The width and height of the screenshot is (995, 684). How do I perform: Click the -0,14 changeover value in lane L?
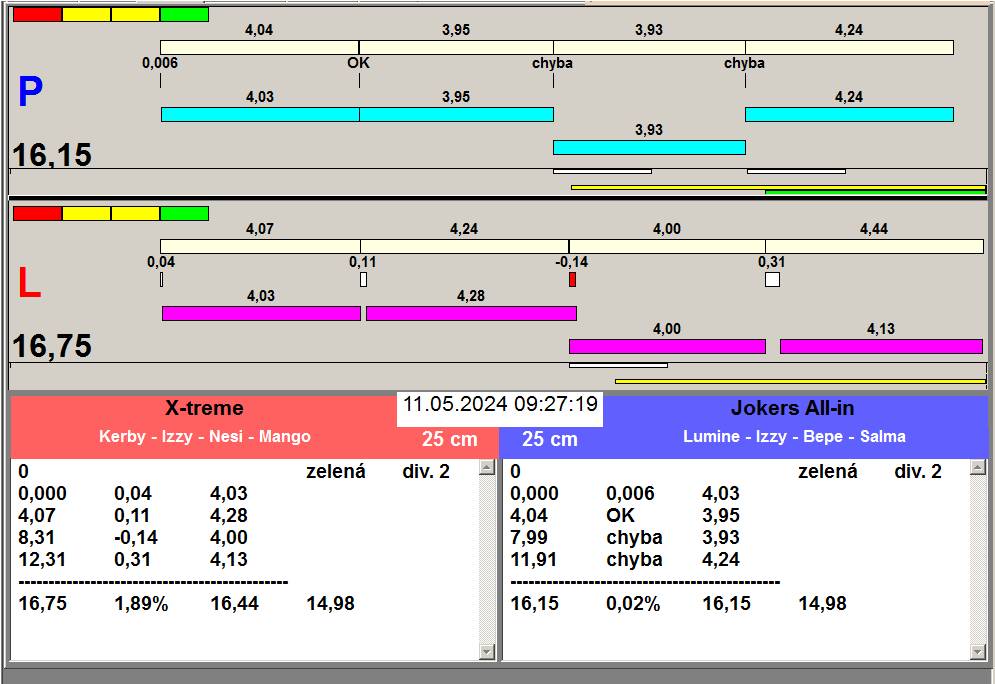(572, 262)
